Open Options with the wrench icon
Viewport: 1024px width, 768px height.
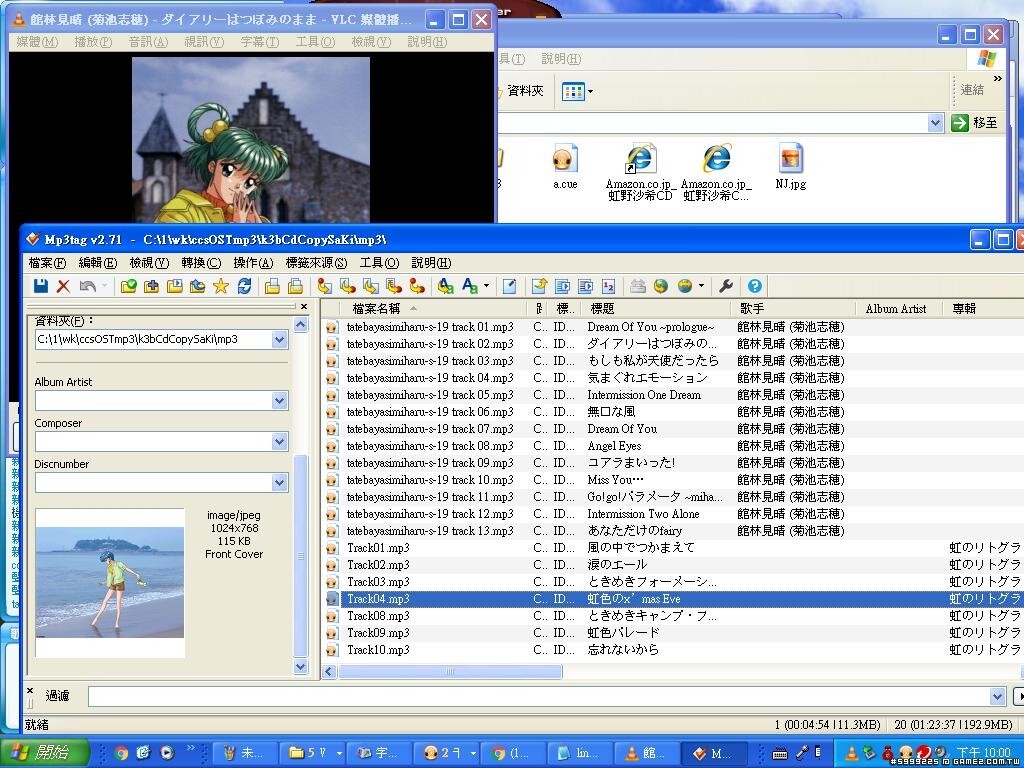click(x=727, y=286)
